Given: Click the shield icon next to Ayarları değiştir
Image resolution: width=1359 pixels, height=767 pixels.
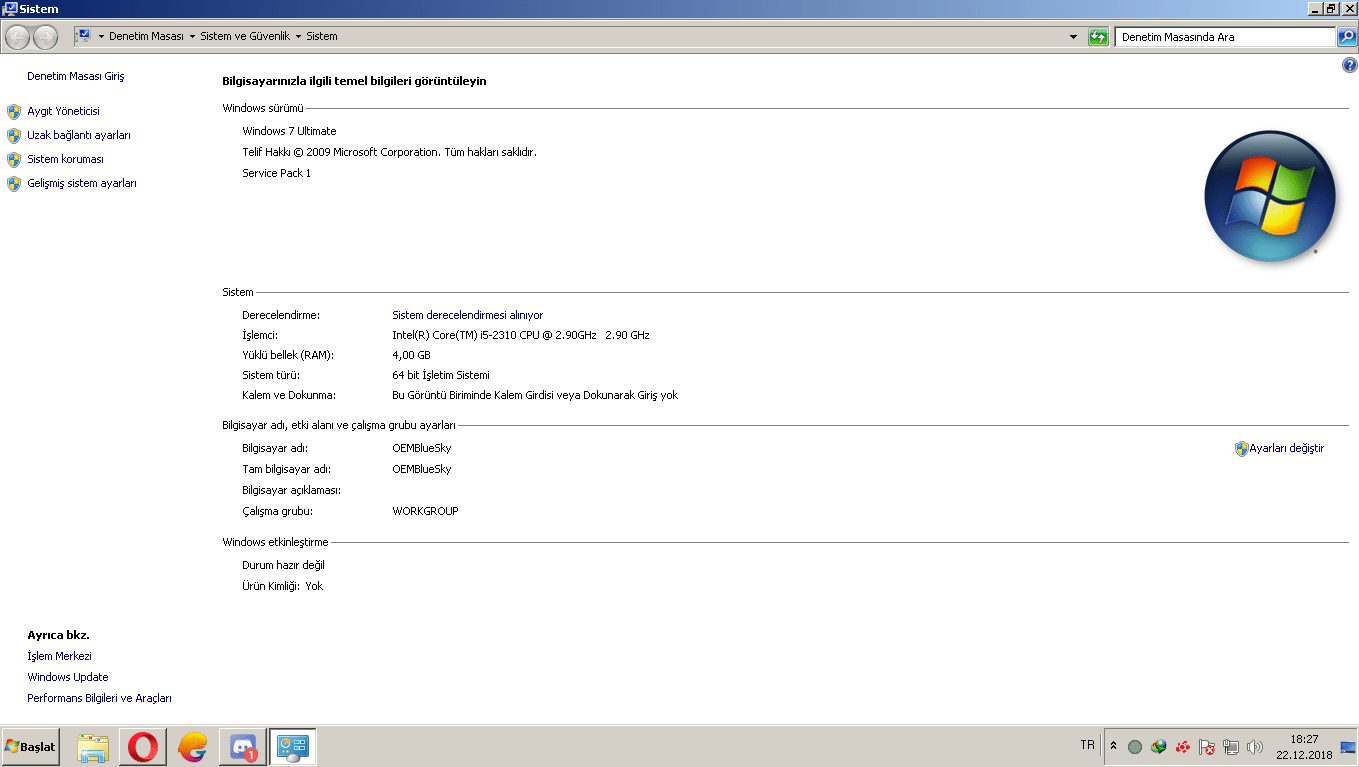Looking at the screenshot, I should (1242, 449).
